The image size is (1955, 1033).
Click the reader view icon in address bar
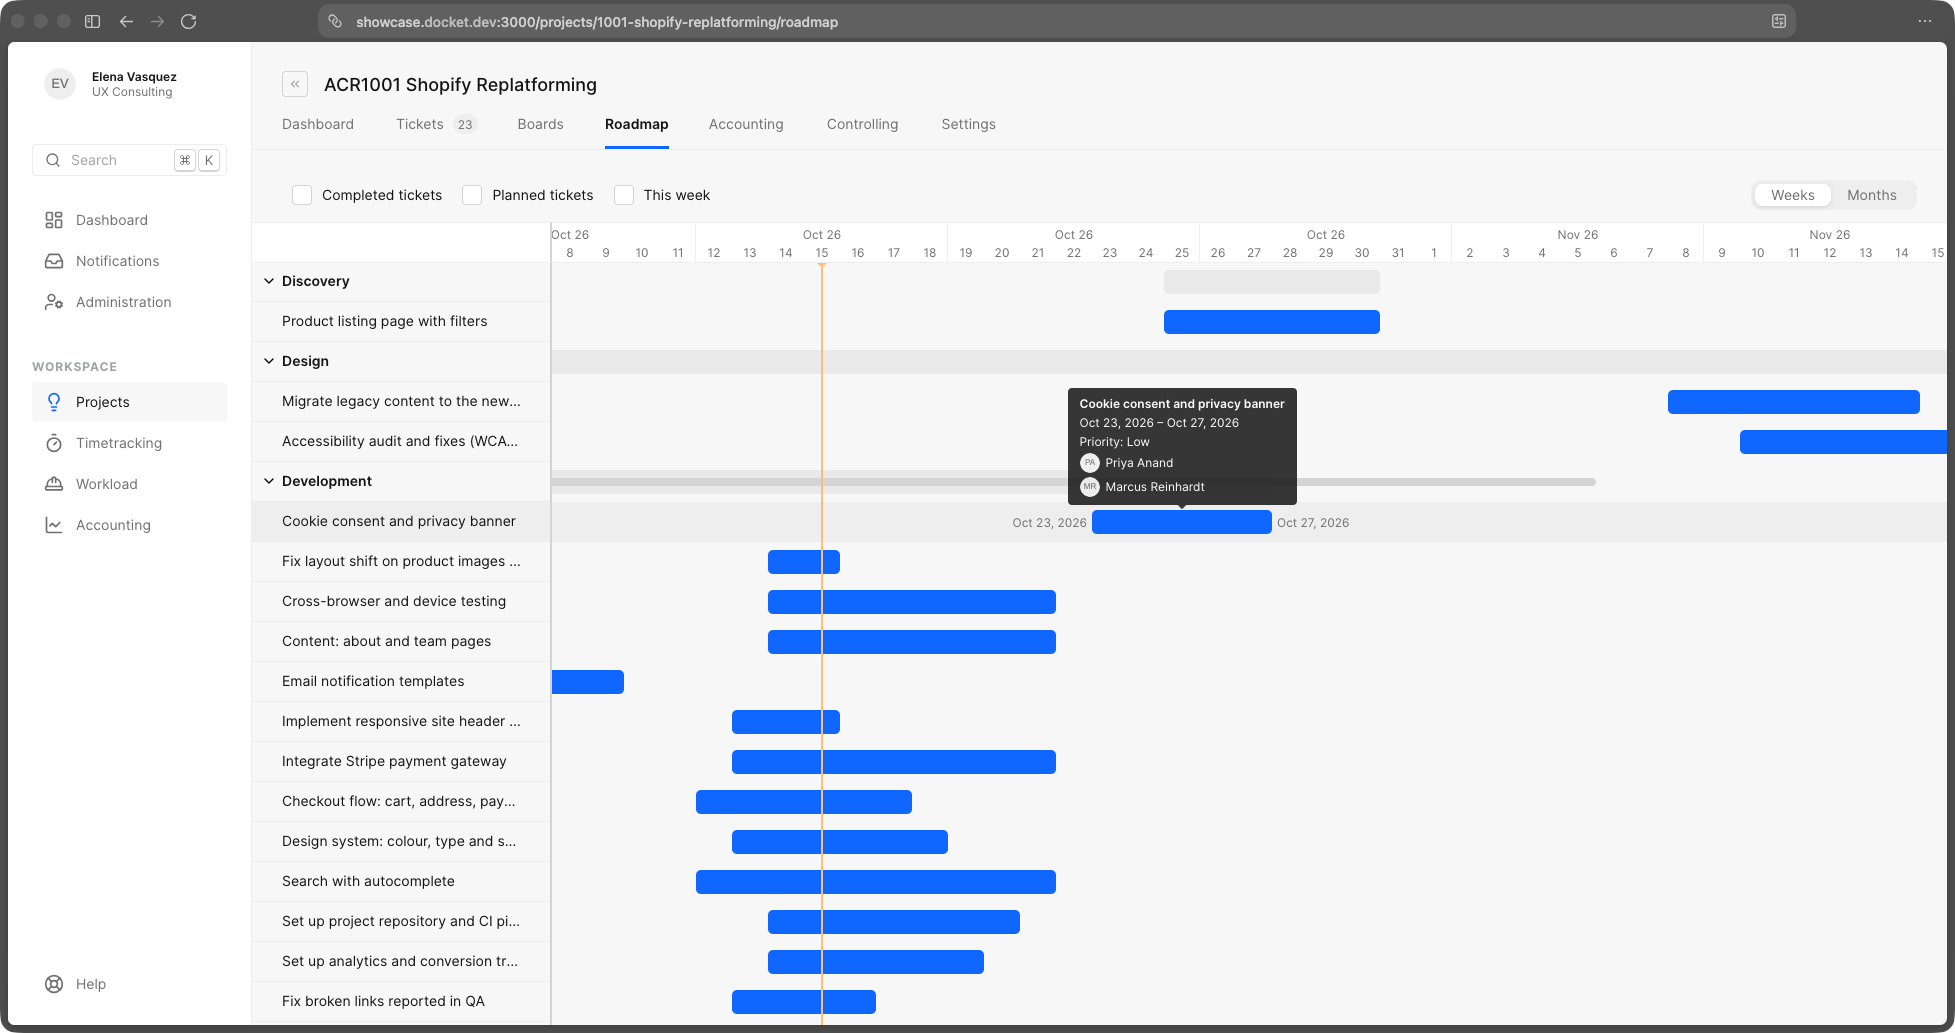[1779, 21]
